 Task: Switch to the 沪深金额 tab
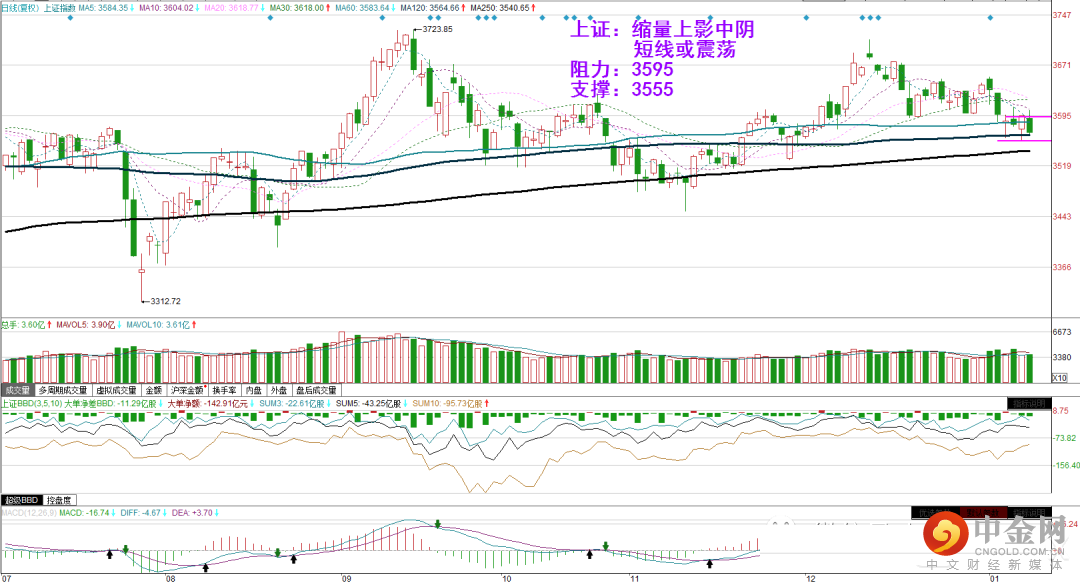click(187, 390)
